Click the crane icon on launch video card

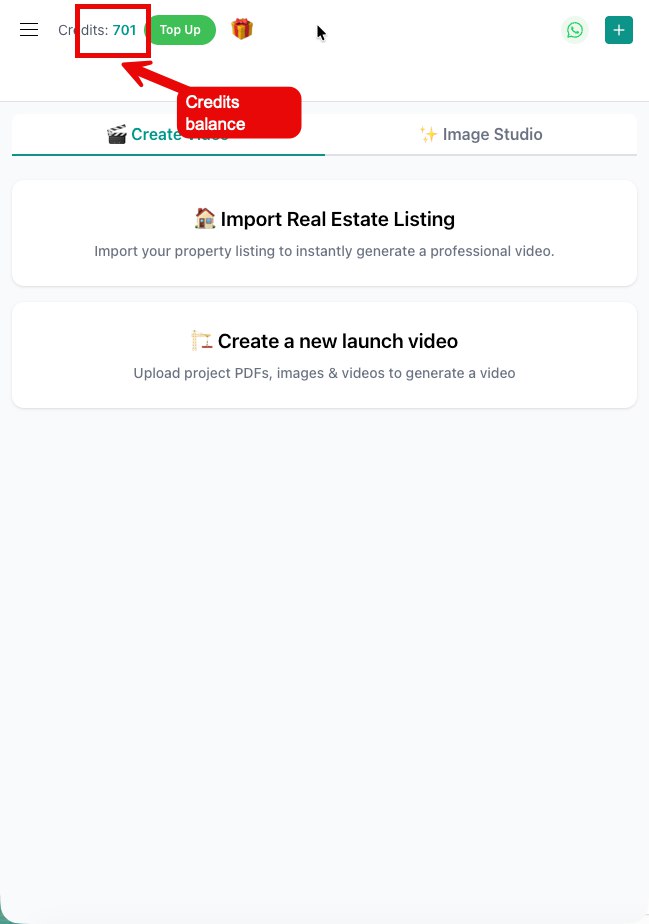point(200,340)
